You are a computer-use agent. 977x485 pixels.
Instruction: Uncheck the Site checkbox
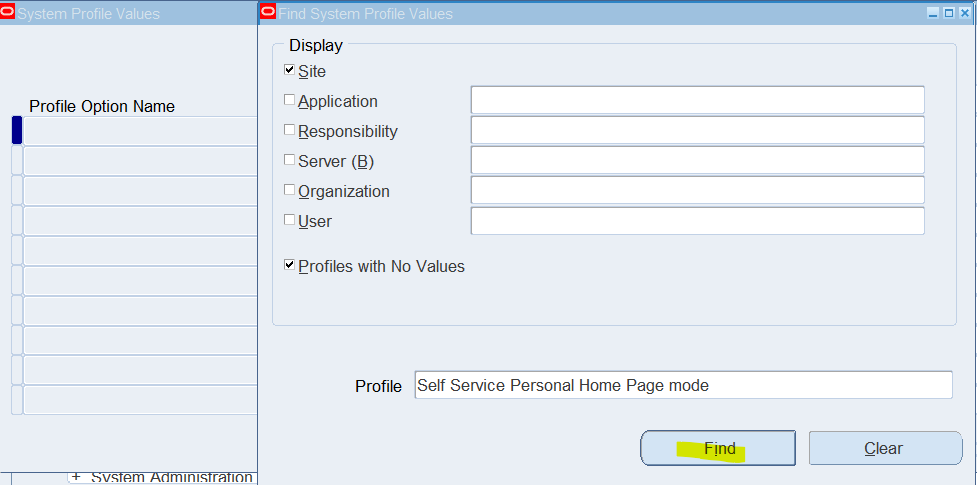289,70
